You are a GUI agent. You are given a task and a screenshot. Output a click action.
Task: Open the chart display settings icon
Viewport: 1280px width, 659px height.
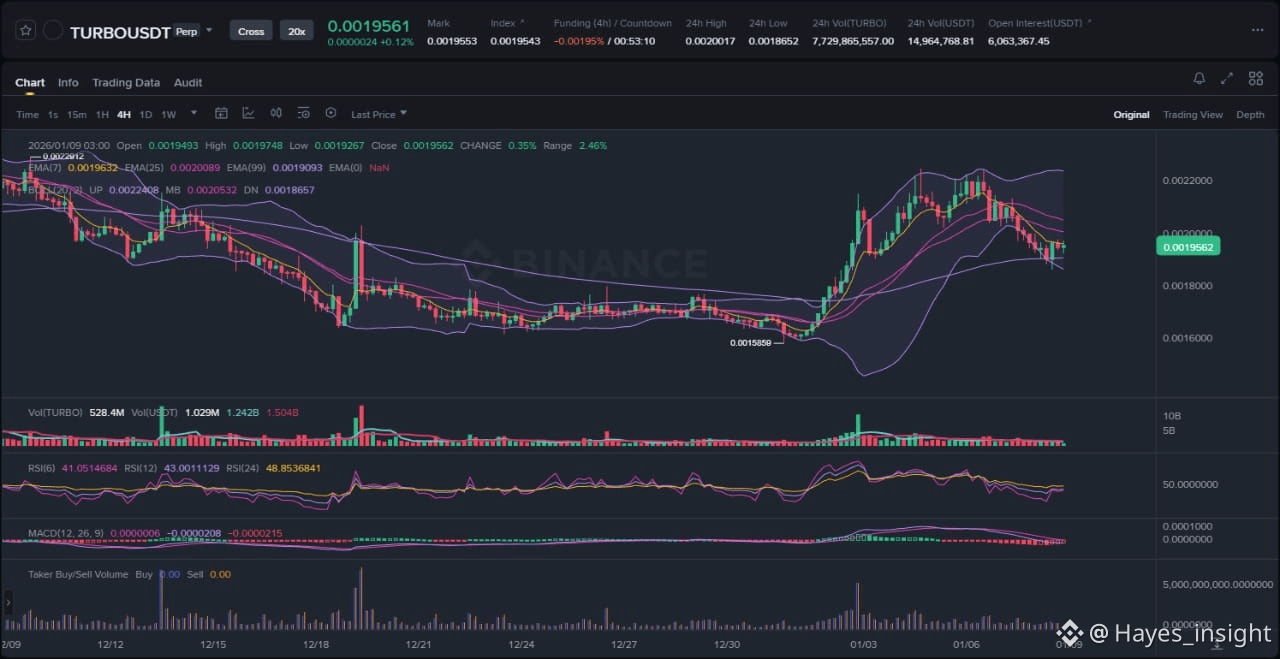click(303, 114)
